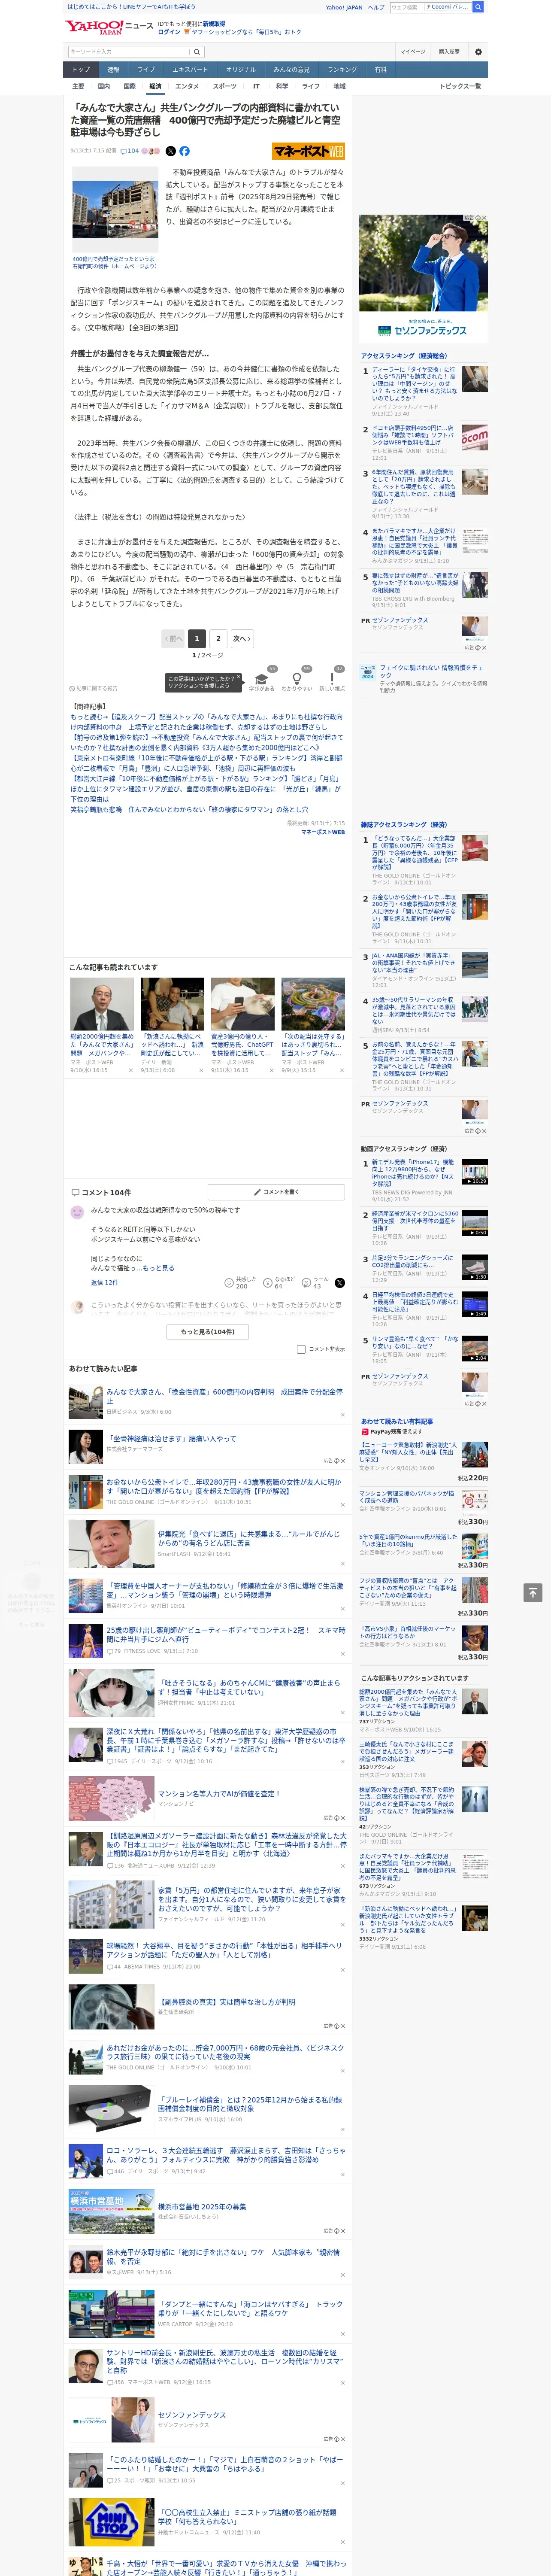Switch to the エンタメ category tab
Screen dimensions: 551x2576
[x=187, y=86]
